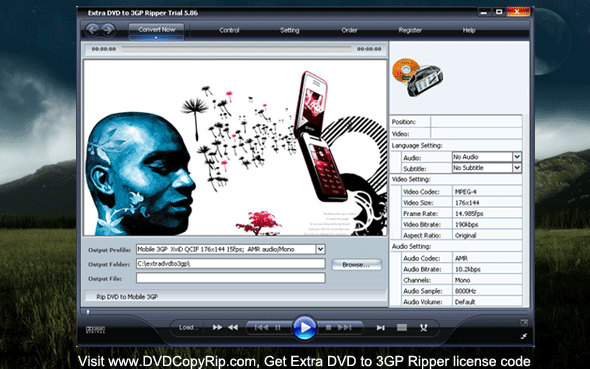The width and height of the screenshot is (590, 369).
Task: Open the Register menu
Action: tap(410, 30)
